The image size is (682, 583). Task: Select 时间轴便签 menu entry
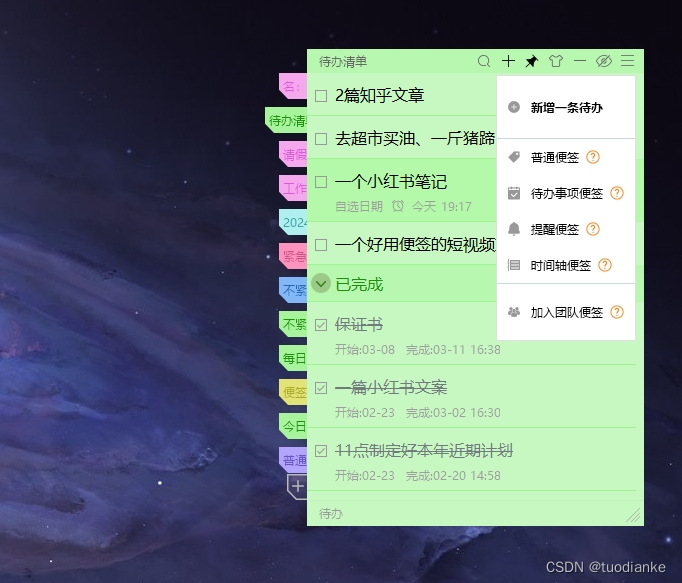[566, 265]
